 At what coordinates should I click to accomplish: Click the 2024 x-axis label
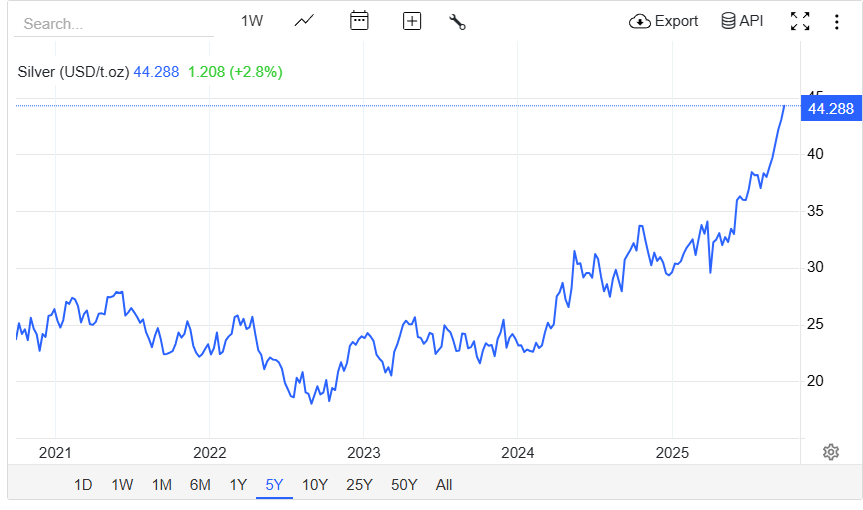(x=517, y=453)
